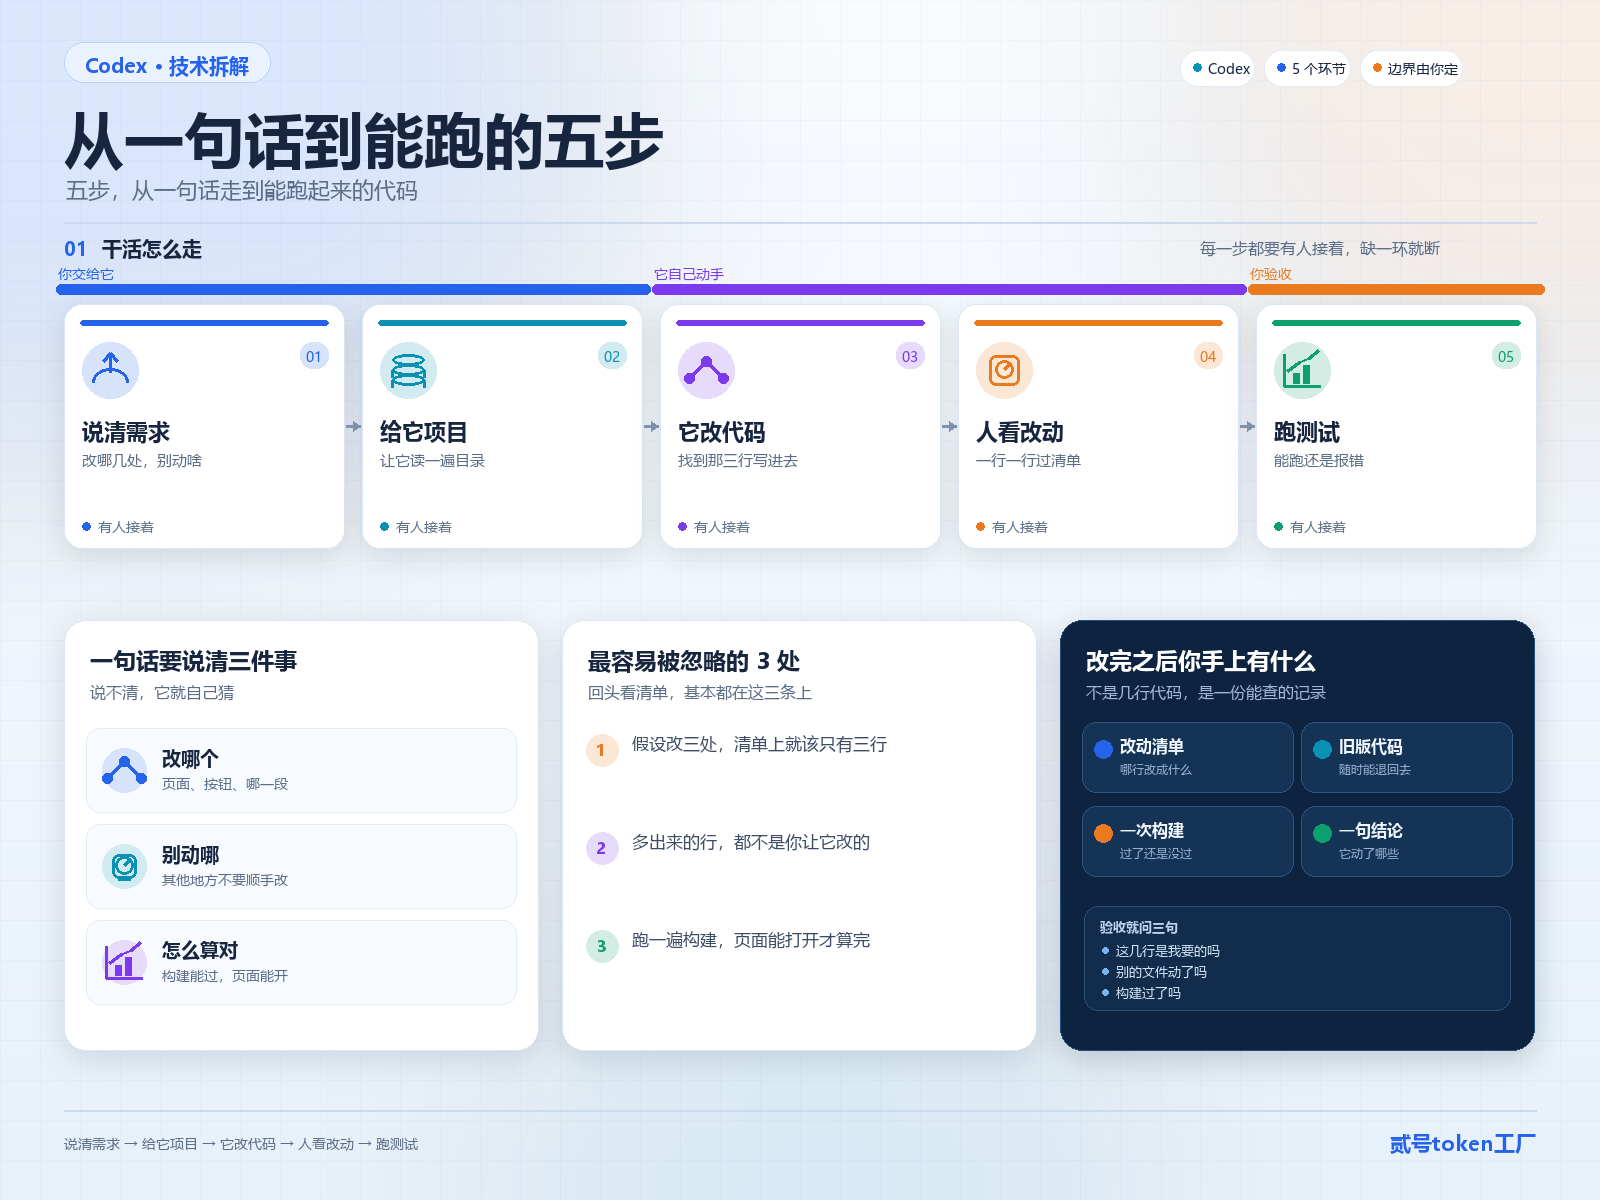Image resolution: width=1600 pixels, height=1200 pixels.
Task: Click the 说清需求 card title
Action: (126, 432)
